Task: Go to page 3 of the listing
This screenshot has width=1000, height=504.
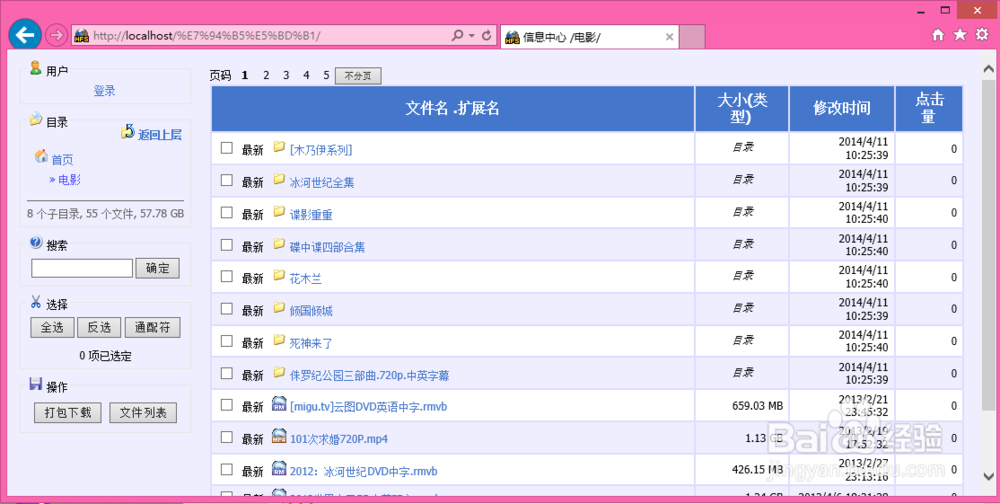Action: tap(286, 75)
